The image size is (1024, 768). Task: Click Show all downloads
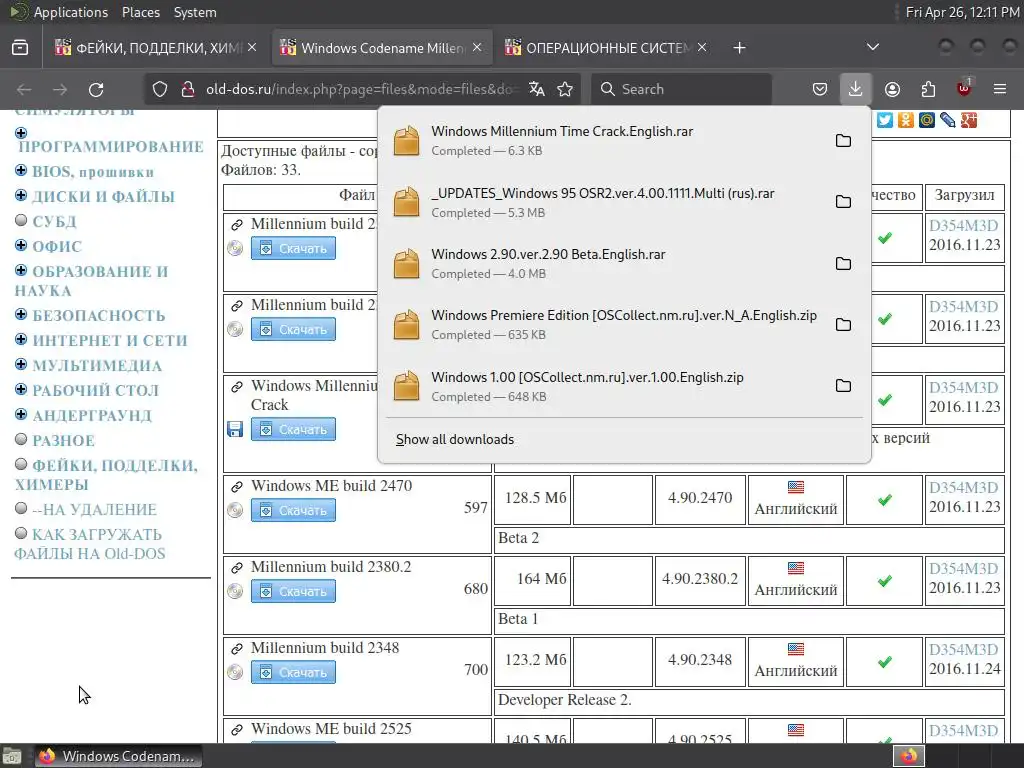click(455, 440)
